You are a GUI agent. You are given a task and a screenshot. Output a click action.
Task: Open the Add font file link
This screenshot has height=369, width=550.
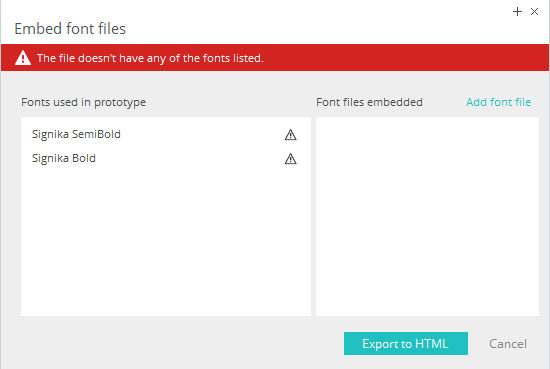tap(498, 102)
